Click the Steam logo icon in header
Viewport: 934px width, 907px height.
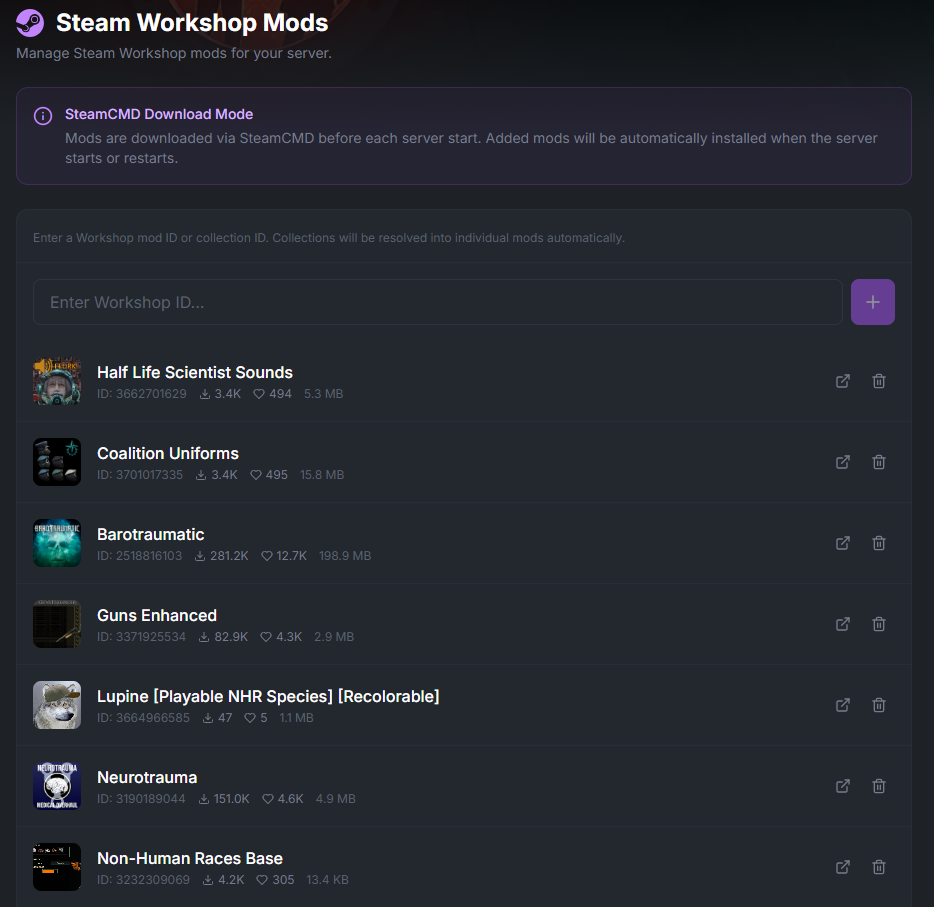(x=30, y=23)
